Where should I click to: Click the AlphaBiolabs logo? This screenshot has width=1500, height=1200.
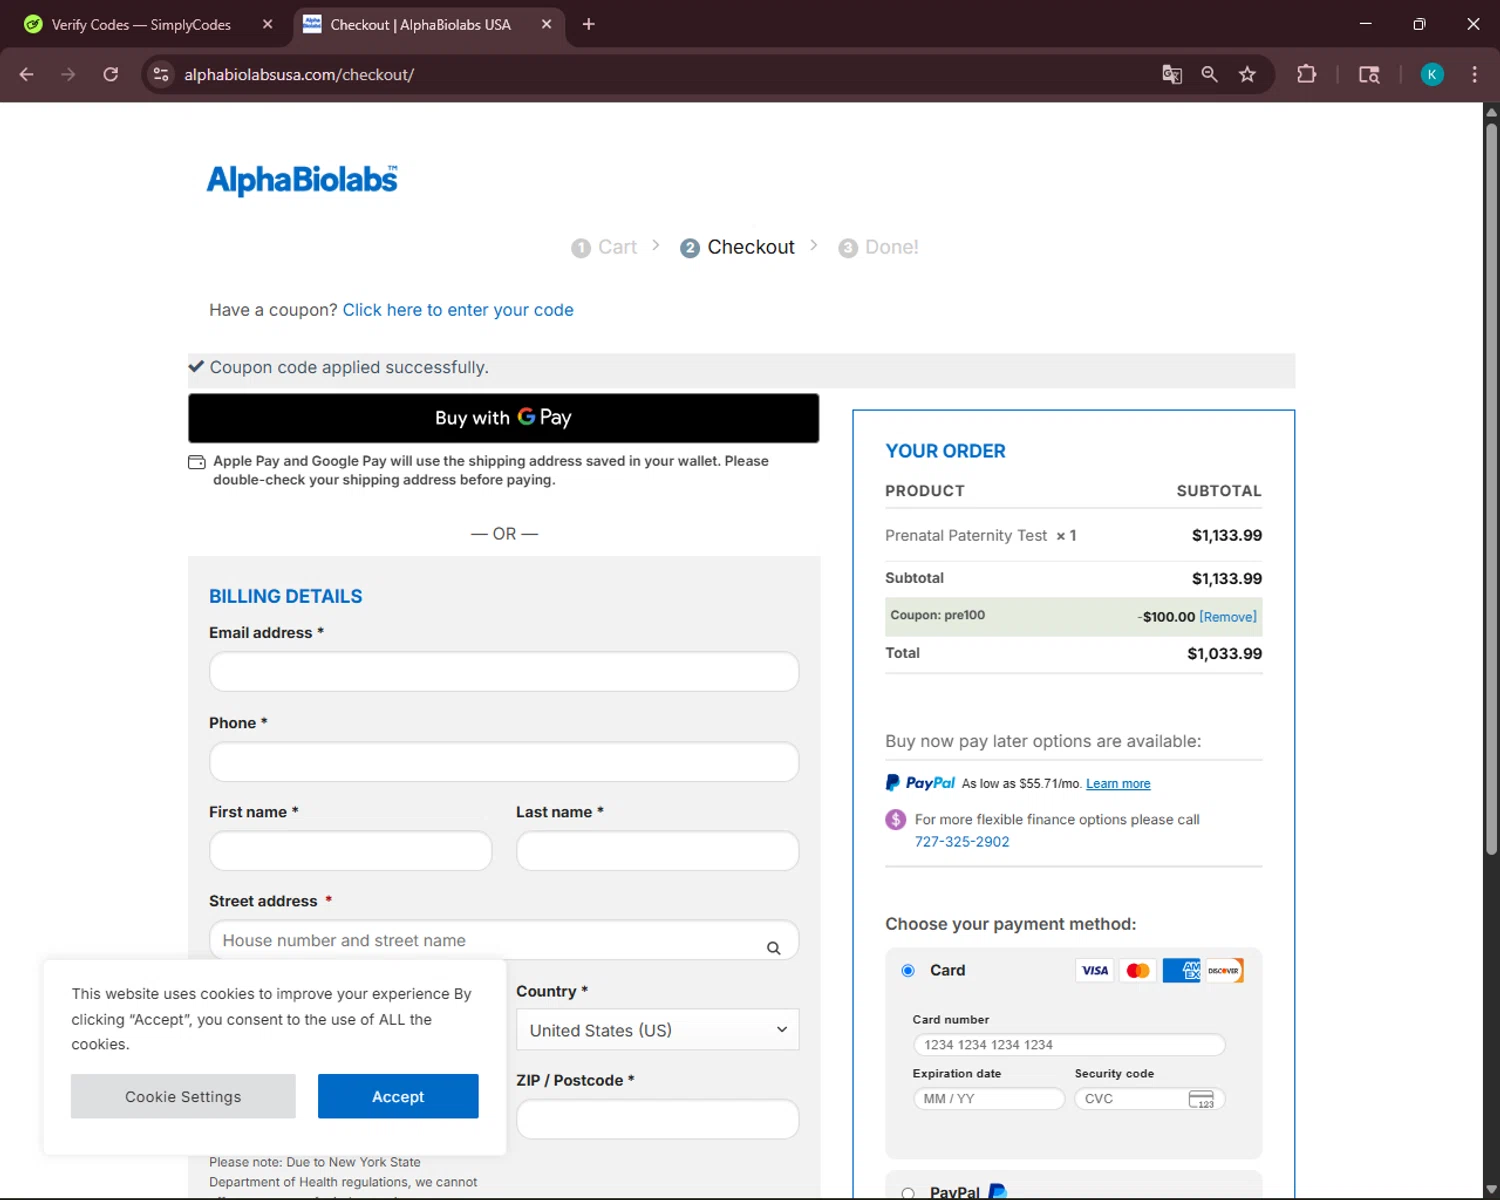click(302, 180)
